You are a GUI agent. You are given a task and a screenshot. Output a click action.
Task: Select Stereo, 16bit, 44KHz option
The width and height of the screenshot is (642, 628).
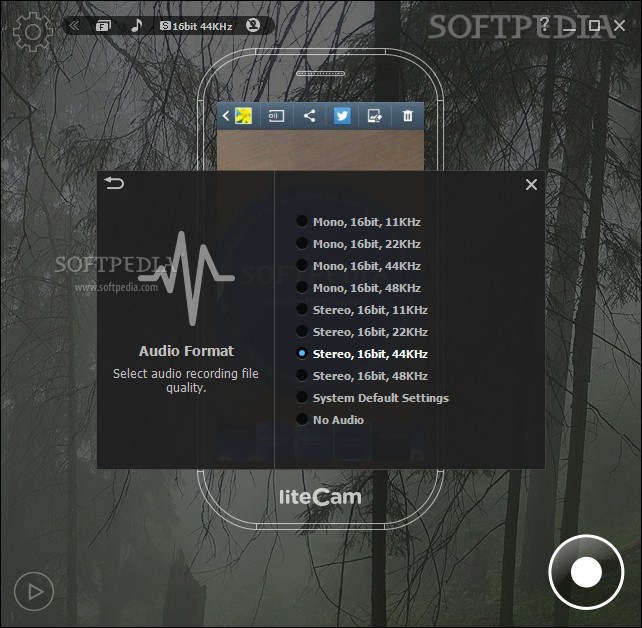[362, 354]
